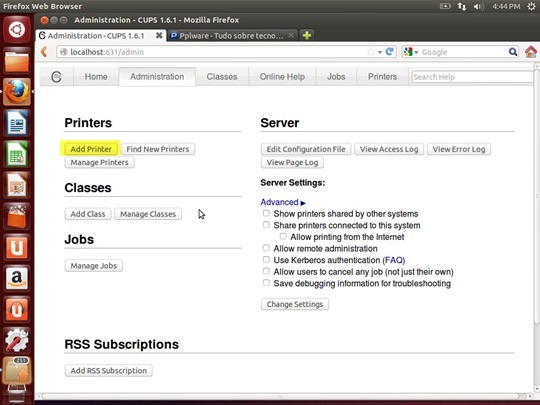Screen dimensions: 540x405
Task: Enable Show printers shared by other systems
Action: pos(266,213)
